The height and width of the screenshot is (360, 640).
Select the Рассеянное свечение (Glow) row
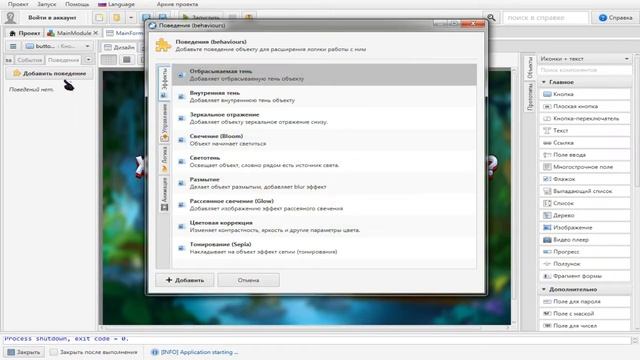tap(324, 204)
